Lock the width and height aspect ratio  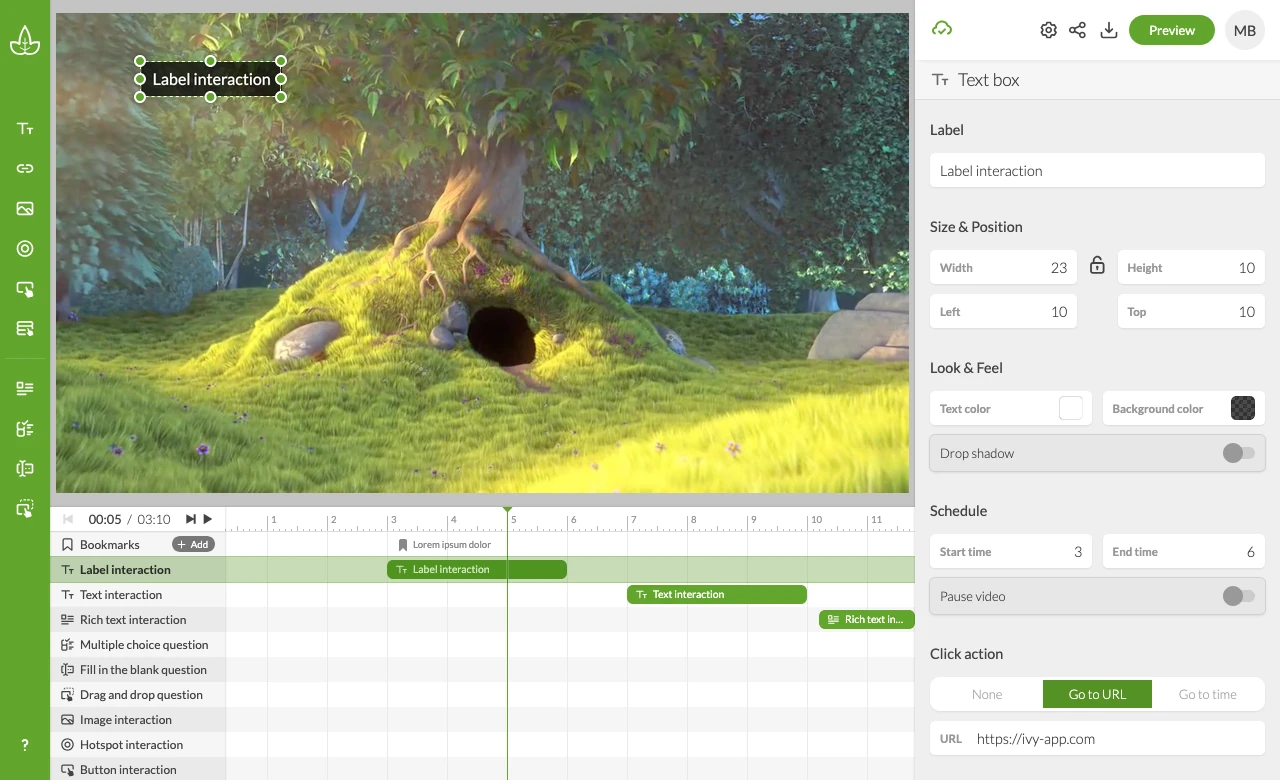(x=1097, y=266)
